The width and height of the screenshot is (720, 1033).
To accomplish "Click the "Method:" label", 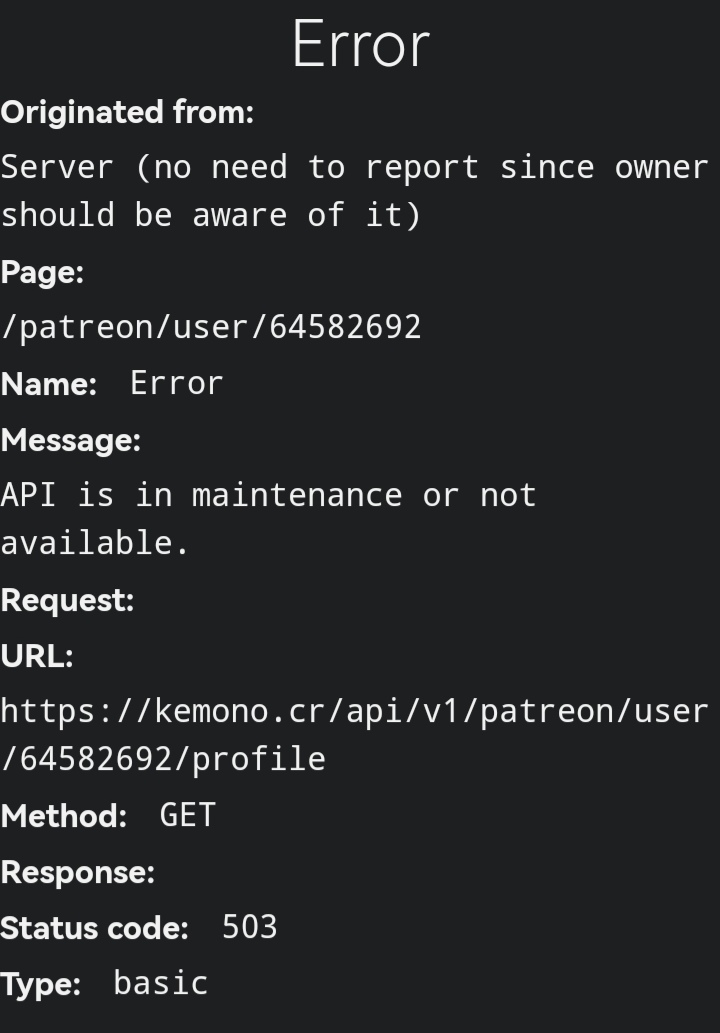I will (64, 816).
